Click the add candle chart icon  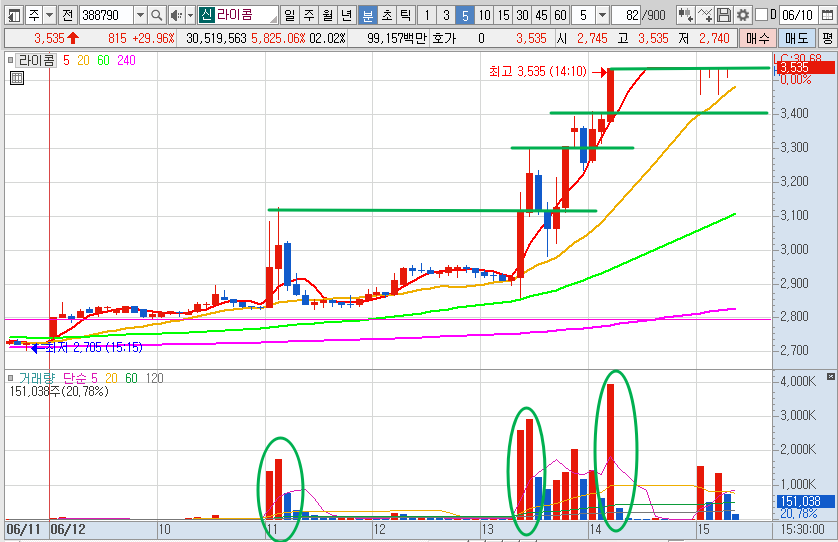[685, 15]
